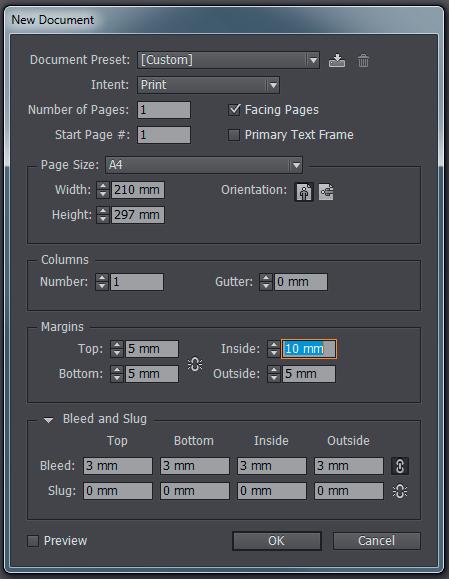Screen dimensions: 449x579
Task: Select portrait orientation icon
Action: pyautogui.click(x=304, y=192)
